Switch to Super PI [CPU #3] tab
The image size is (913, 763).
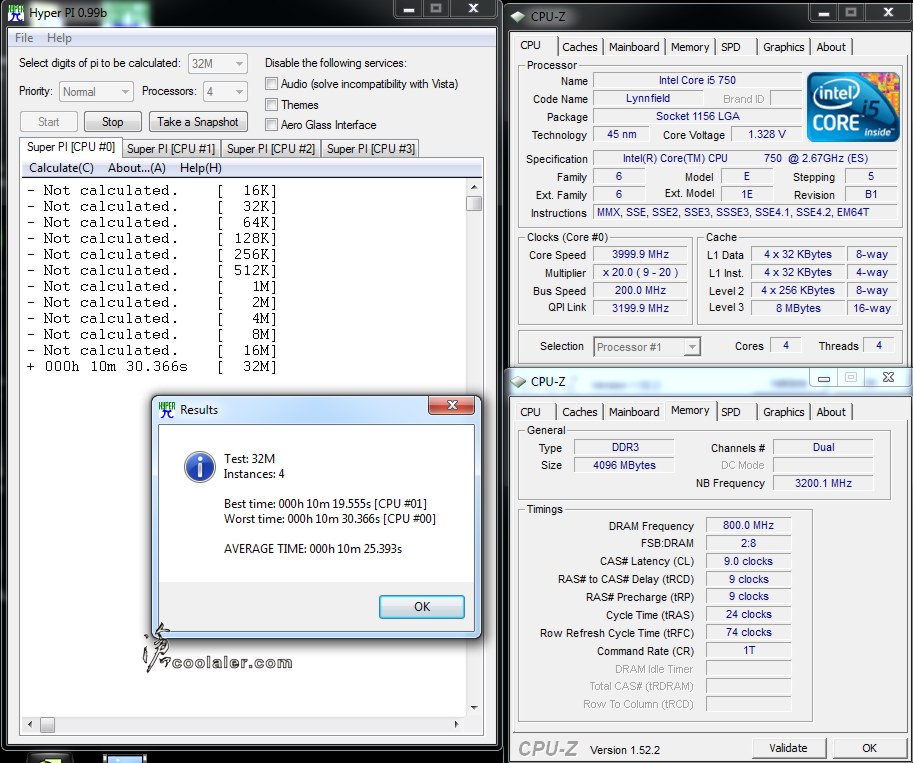(371, 149)
